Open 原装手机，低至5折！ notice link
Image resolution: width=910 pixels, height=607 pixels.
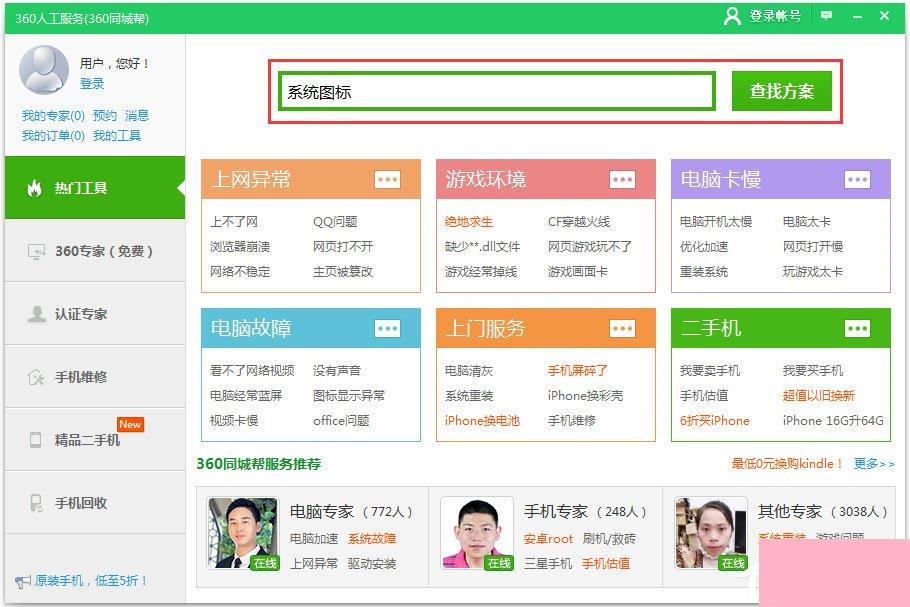[92, 580]
